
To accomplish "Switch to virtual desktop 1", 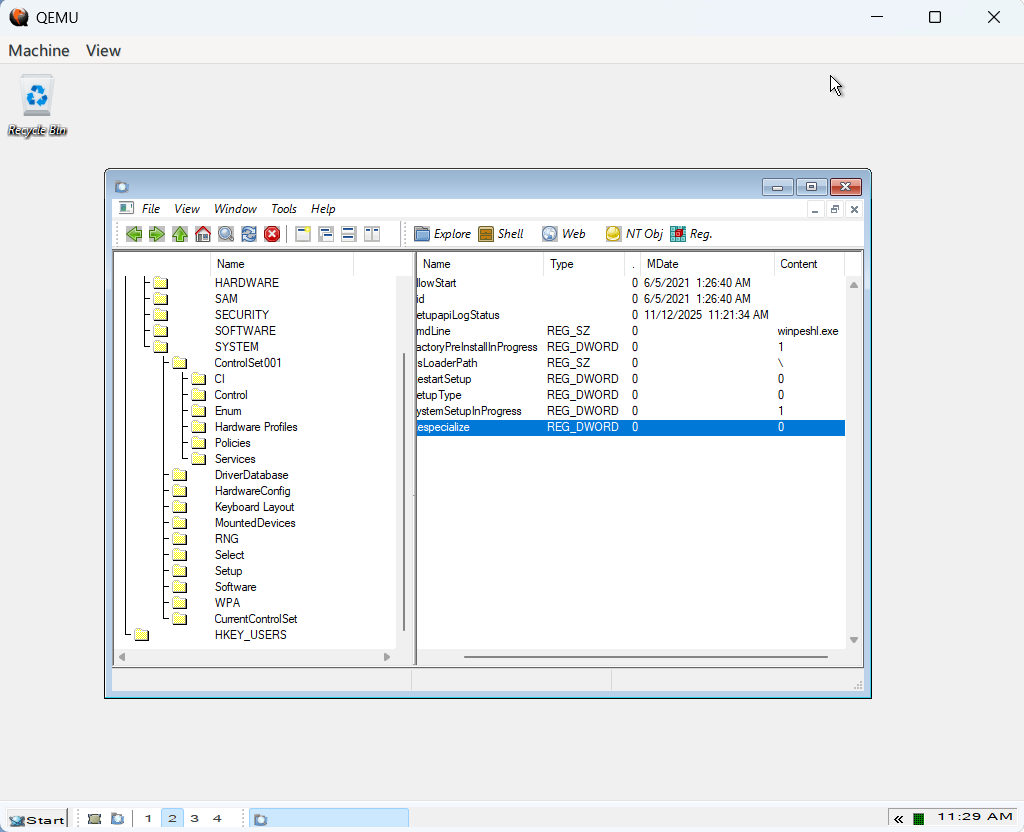I will 148,818.
